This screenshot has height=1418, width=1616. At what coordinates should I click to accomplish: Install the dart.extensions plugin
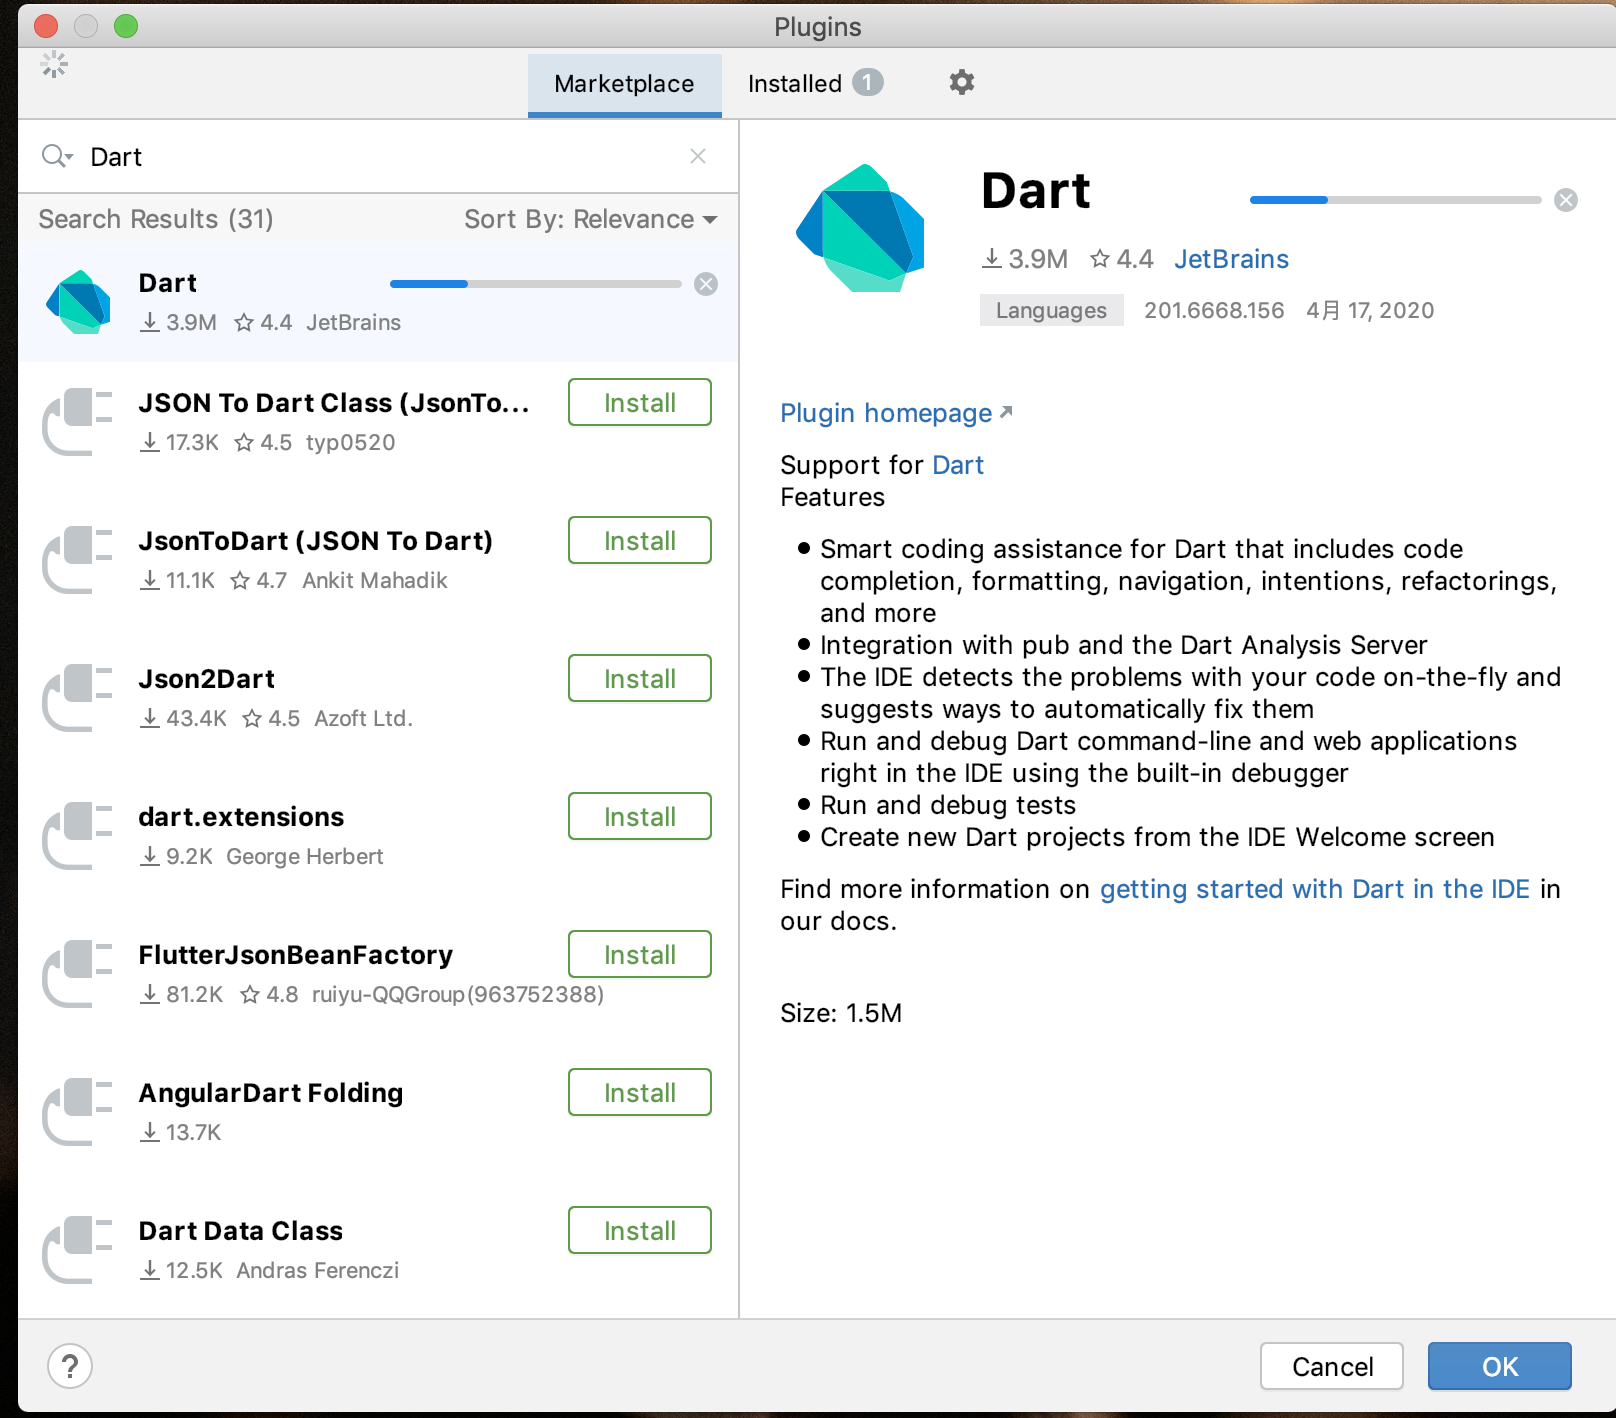(640, 816)
